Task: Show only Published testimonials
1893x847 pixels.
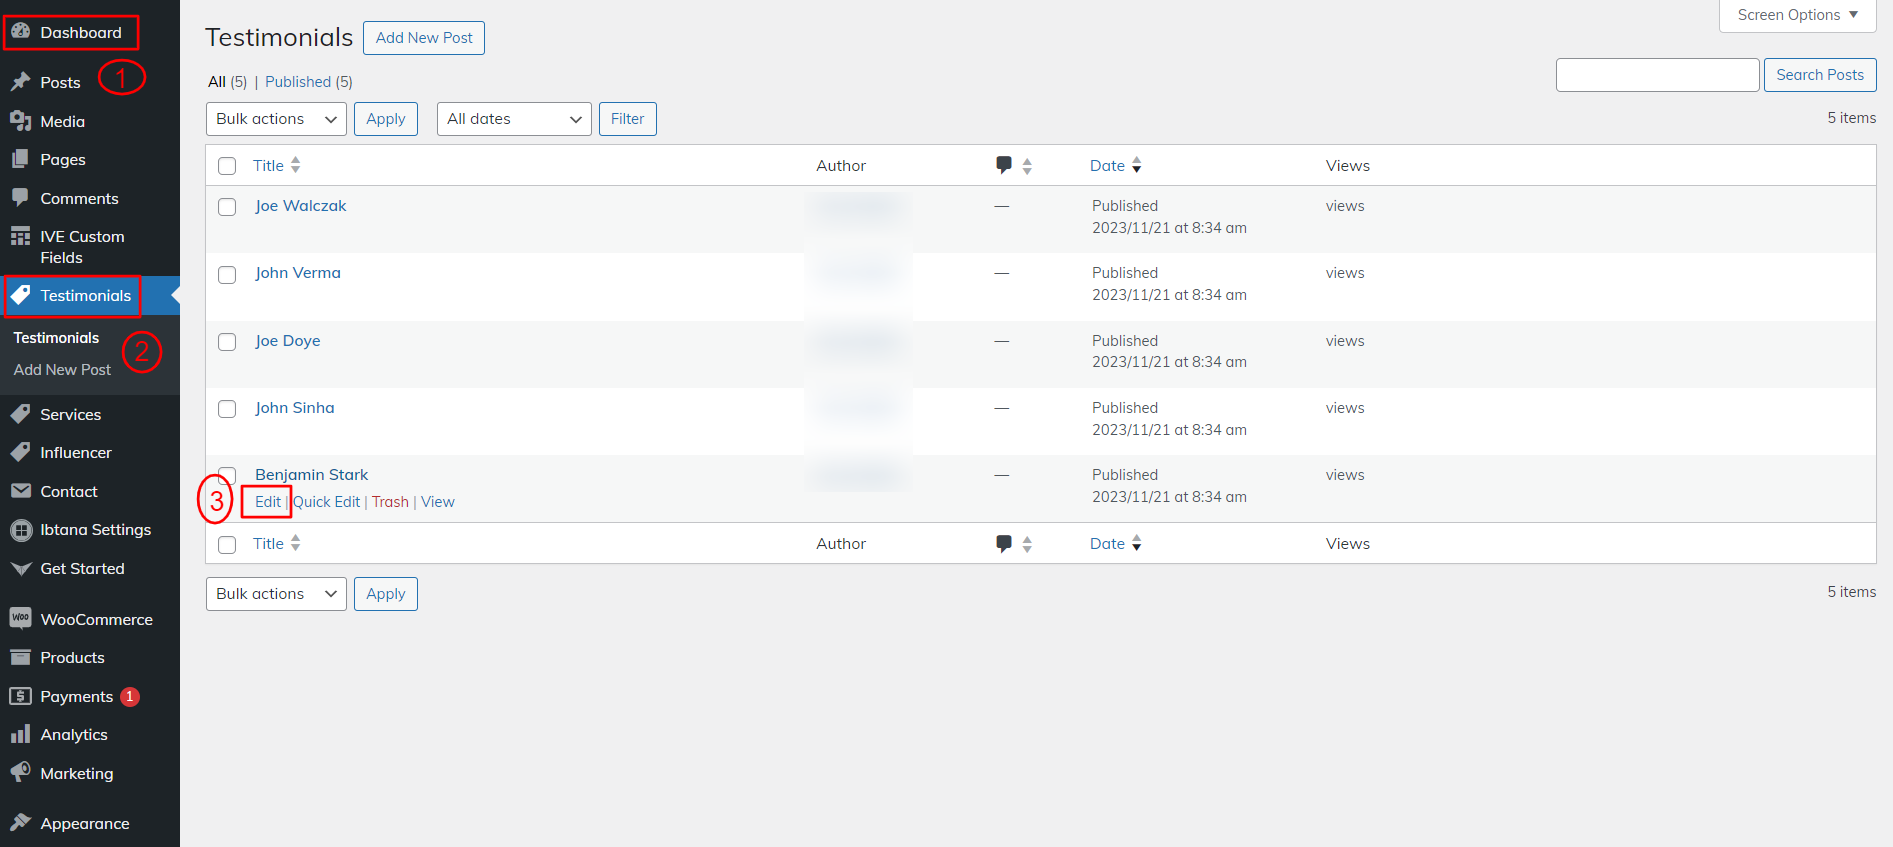Action: 298,82
